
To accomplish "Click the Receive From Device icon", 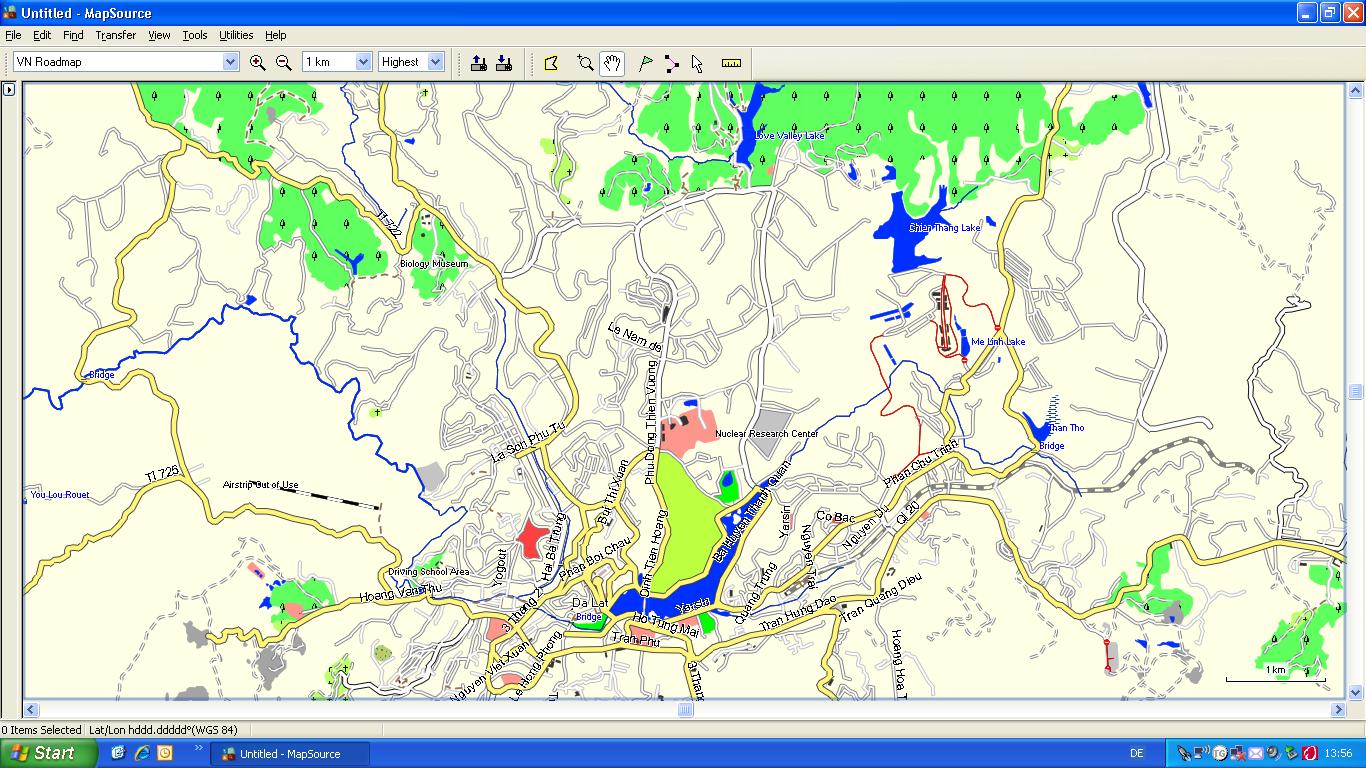I will coord(504,62).
